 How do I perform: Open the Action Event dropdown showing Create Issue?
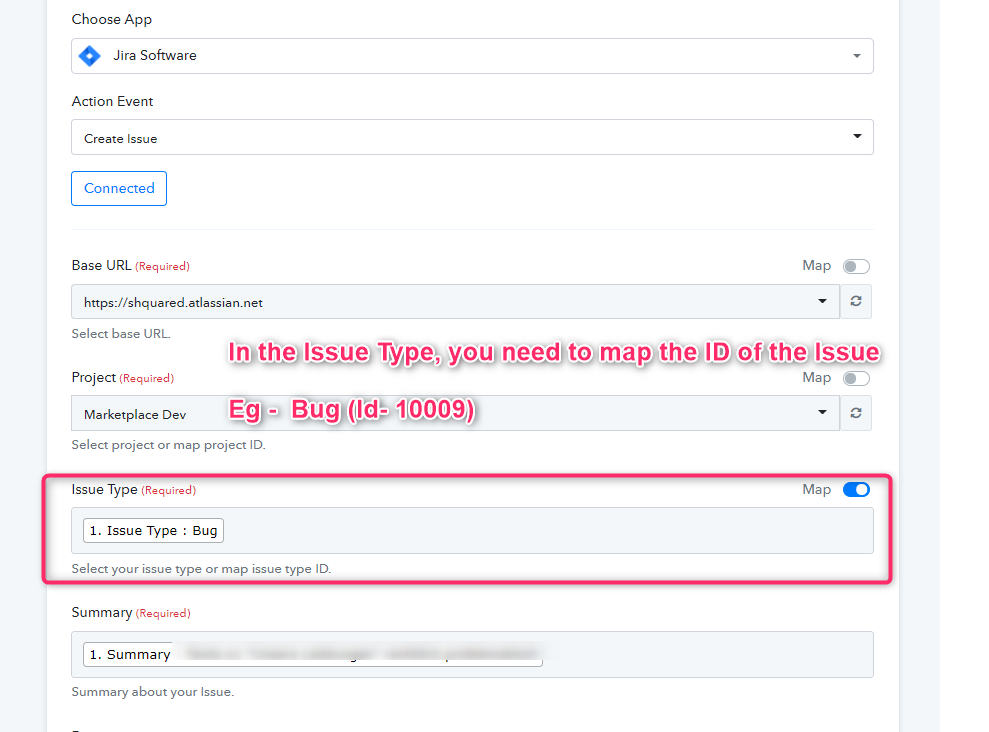(x=472, y=137)
